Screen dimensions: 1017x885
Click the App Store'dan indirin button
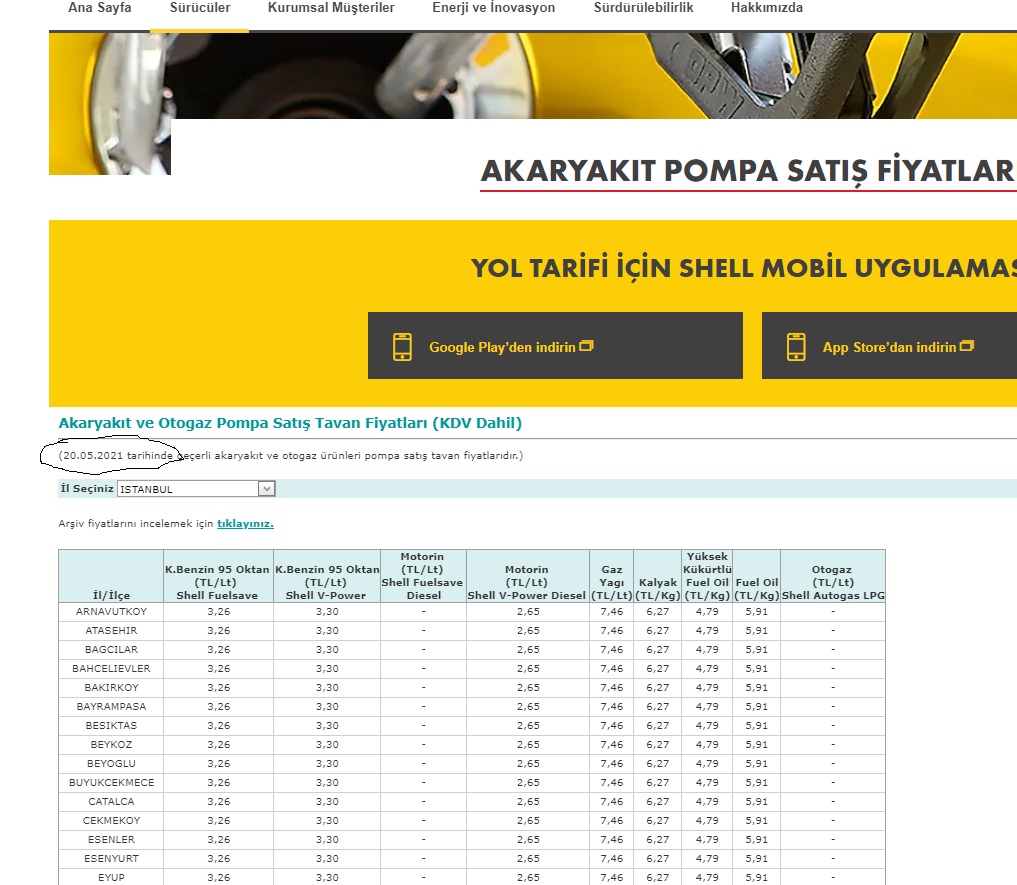coord(889,345)
